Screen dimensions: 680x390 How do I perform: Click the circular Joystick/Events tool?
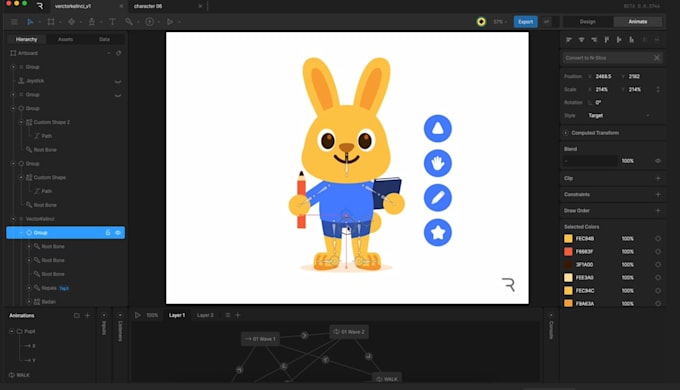coord(150,22)
